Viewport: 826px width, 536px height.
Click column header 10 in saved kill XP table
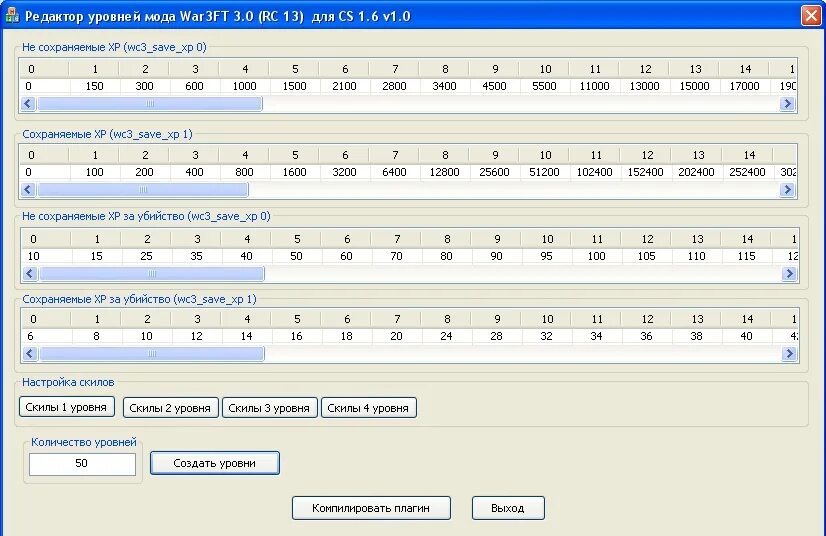pyautogui.click(x=547, y=319)
